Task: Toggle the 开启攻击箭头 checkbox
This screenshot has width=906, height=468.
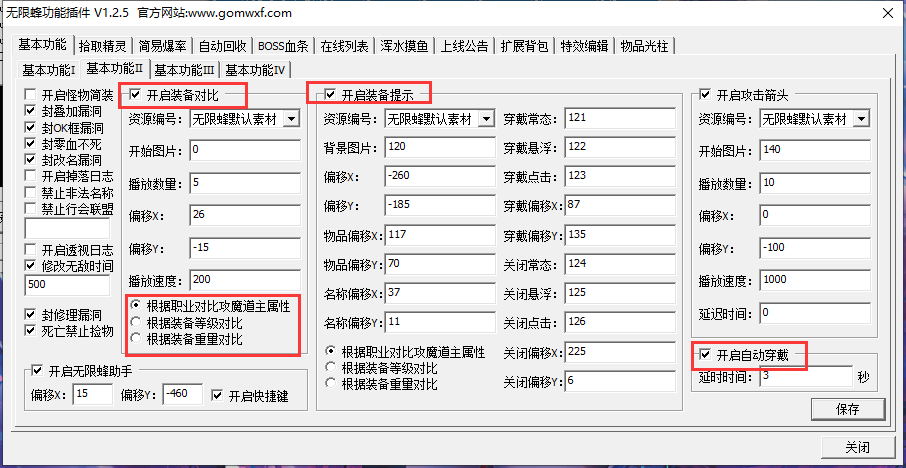Action: pos(706,95)
